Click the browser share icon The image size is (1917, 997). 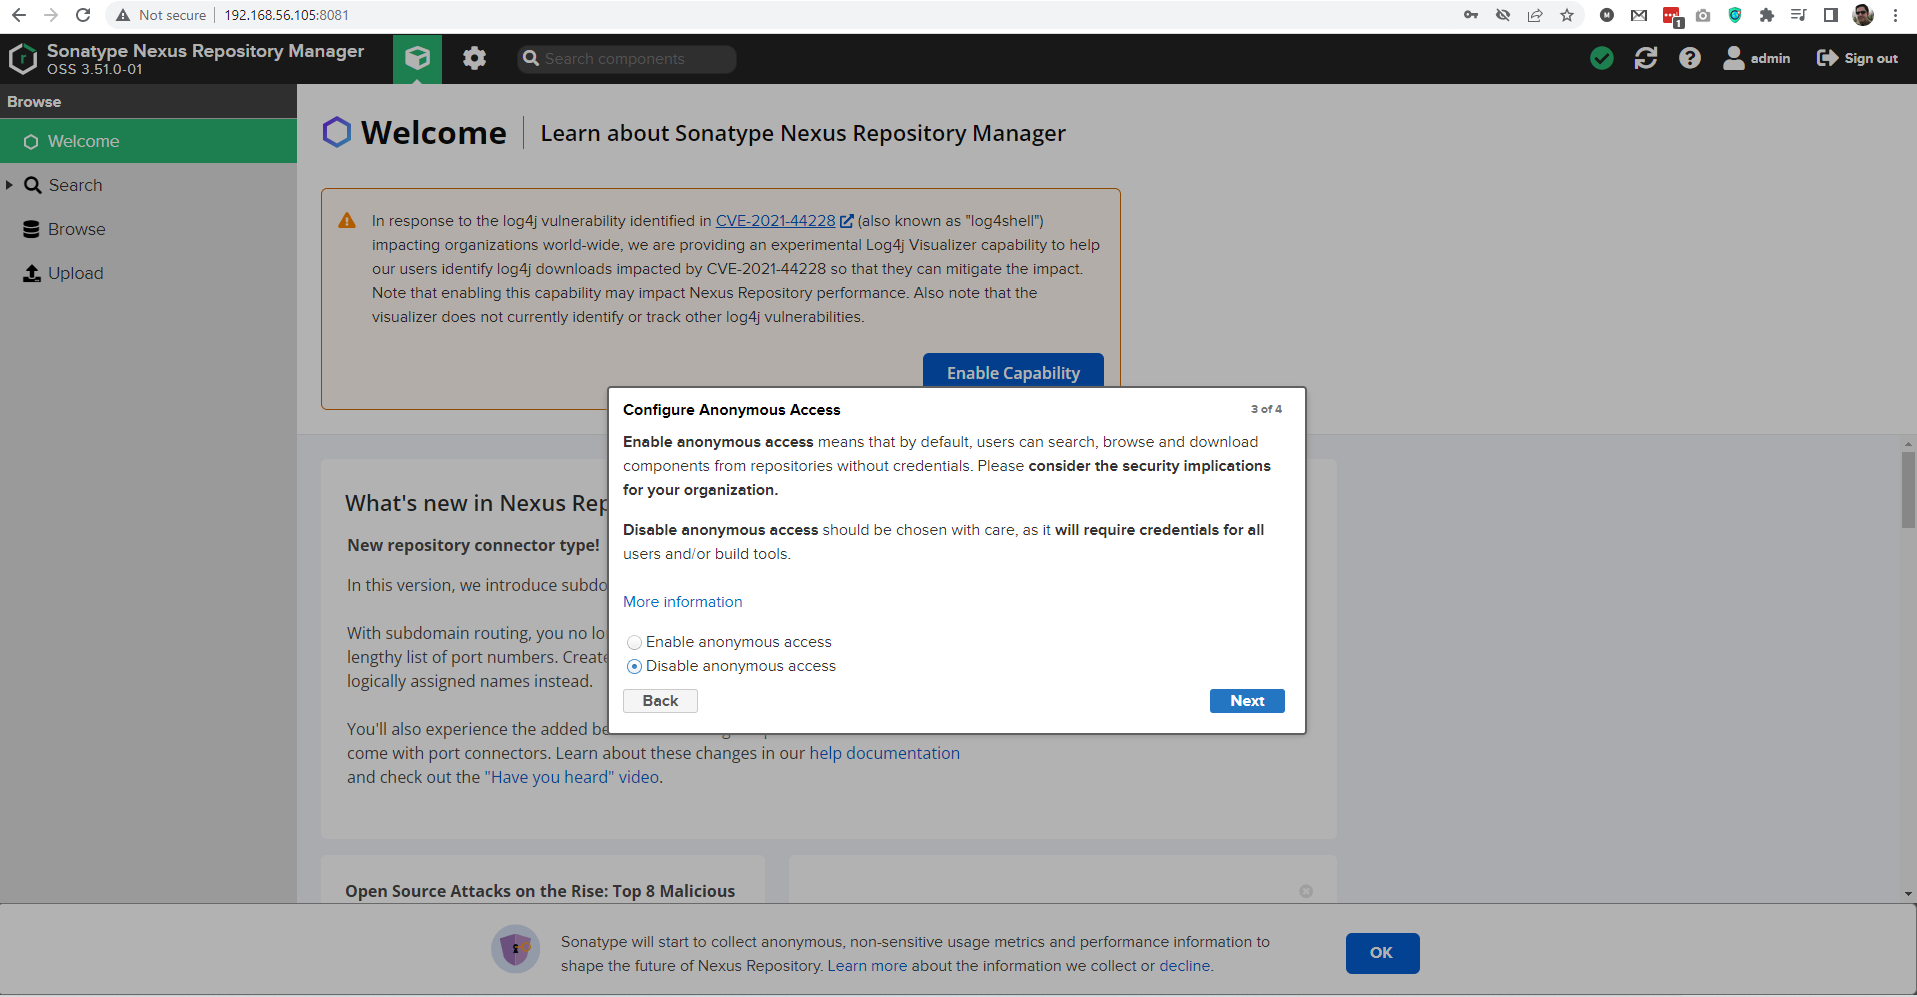pyautogui.click(x=1535, y=15)
